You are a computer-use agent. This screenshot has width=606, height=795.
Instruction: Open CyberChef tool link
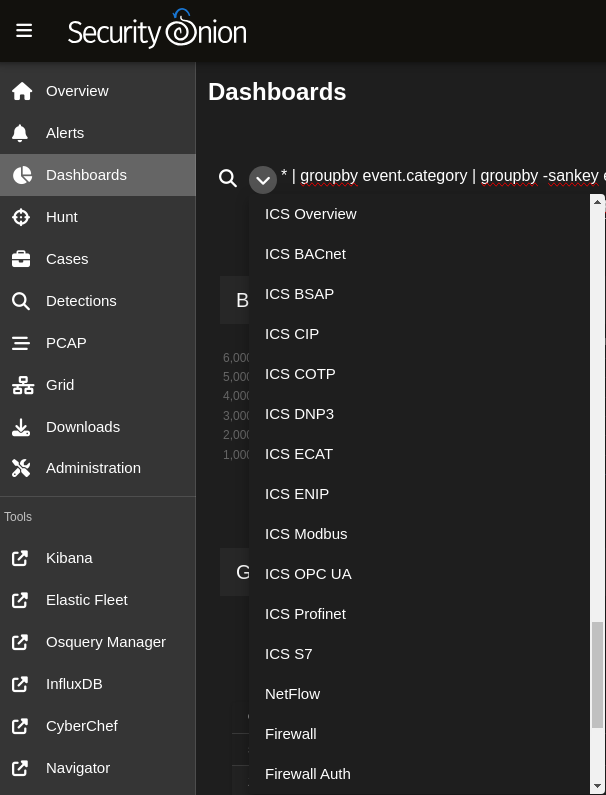[98, 726]
